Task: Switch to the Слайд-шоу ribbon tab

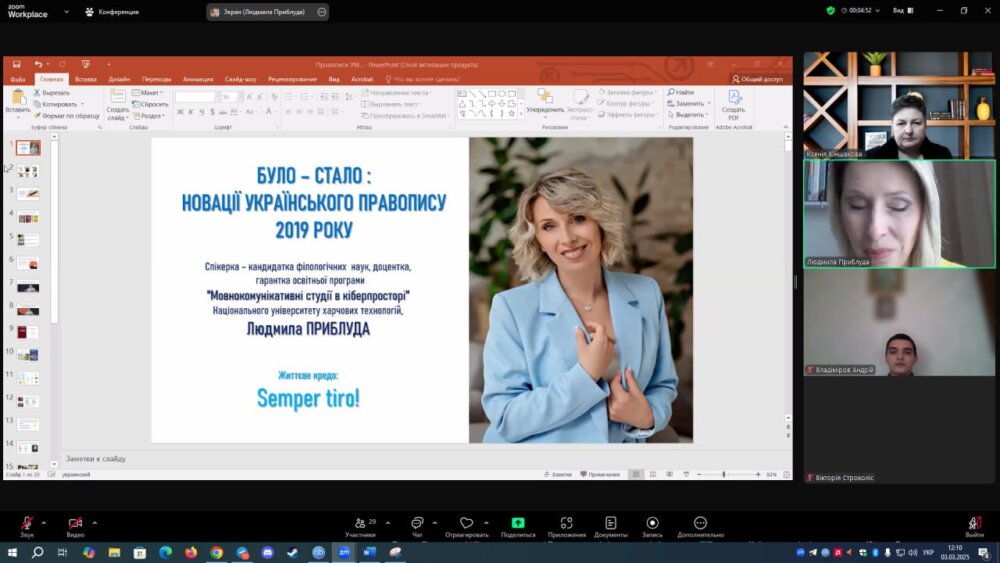Action: pyautogui.click(x=240, y=79)
